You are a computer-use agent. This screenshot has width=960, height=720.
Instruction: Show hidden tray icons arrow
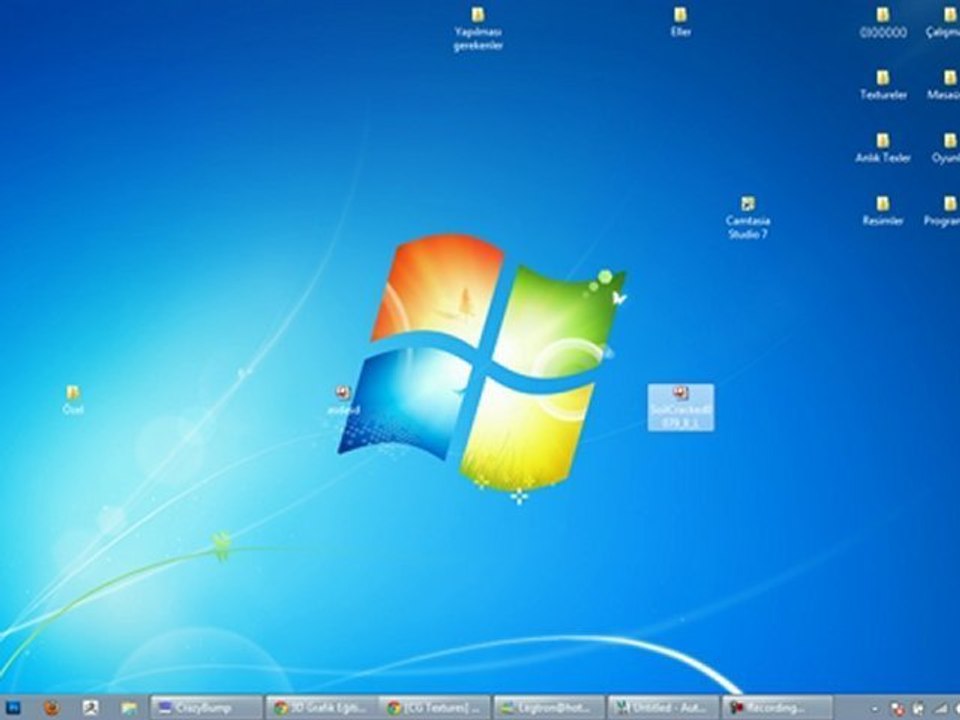[x=874, y=709]
